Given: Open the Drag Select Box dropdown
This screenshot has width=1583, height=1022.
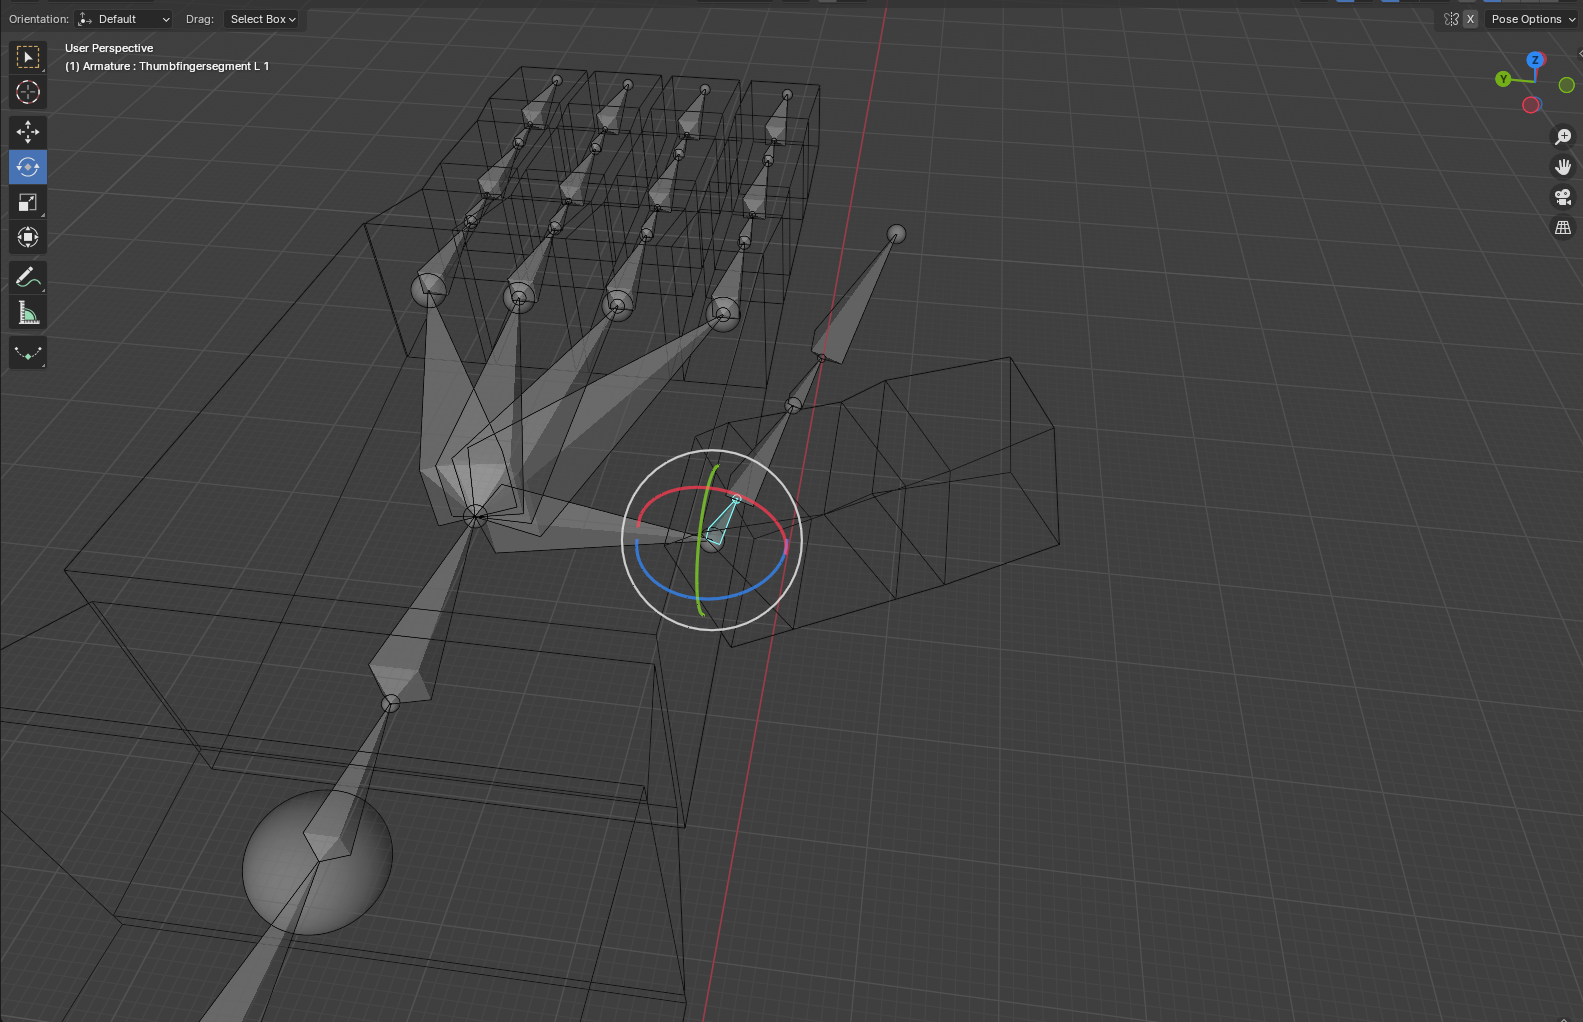Looking at the screenshot, I should [262, 19].
